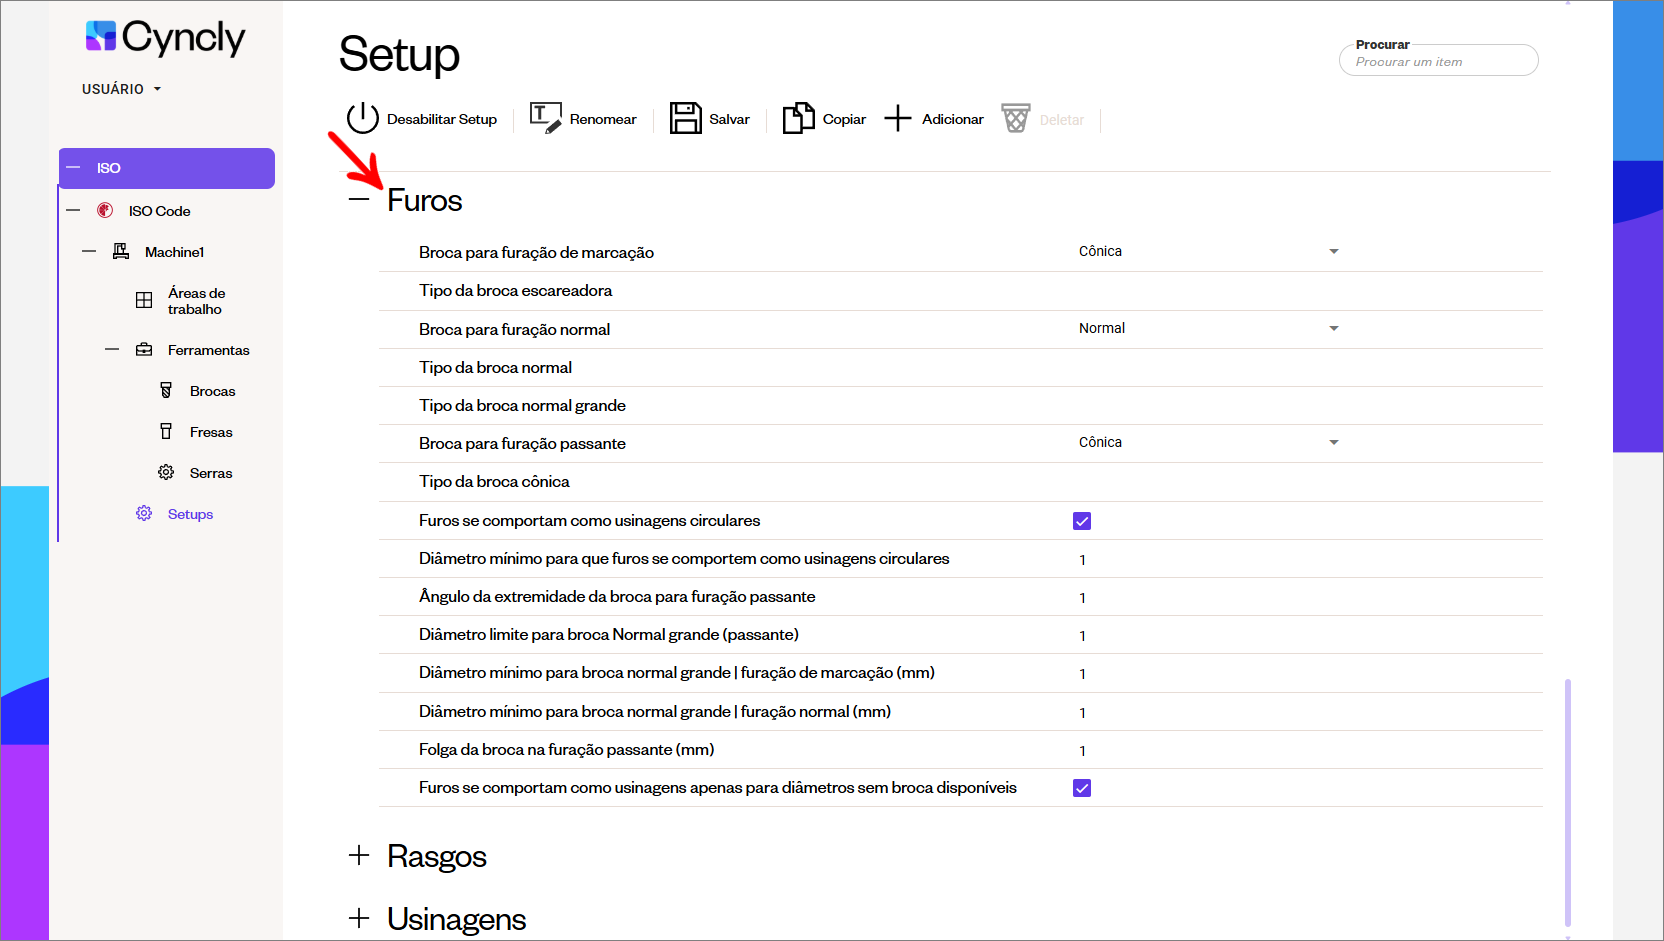This screenshot has height=941, width=1664.
Task: Open Áreas de trabalho entry
Action: point(196,301)
